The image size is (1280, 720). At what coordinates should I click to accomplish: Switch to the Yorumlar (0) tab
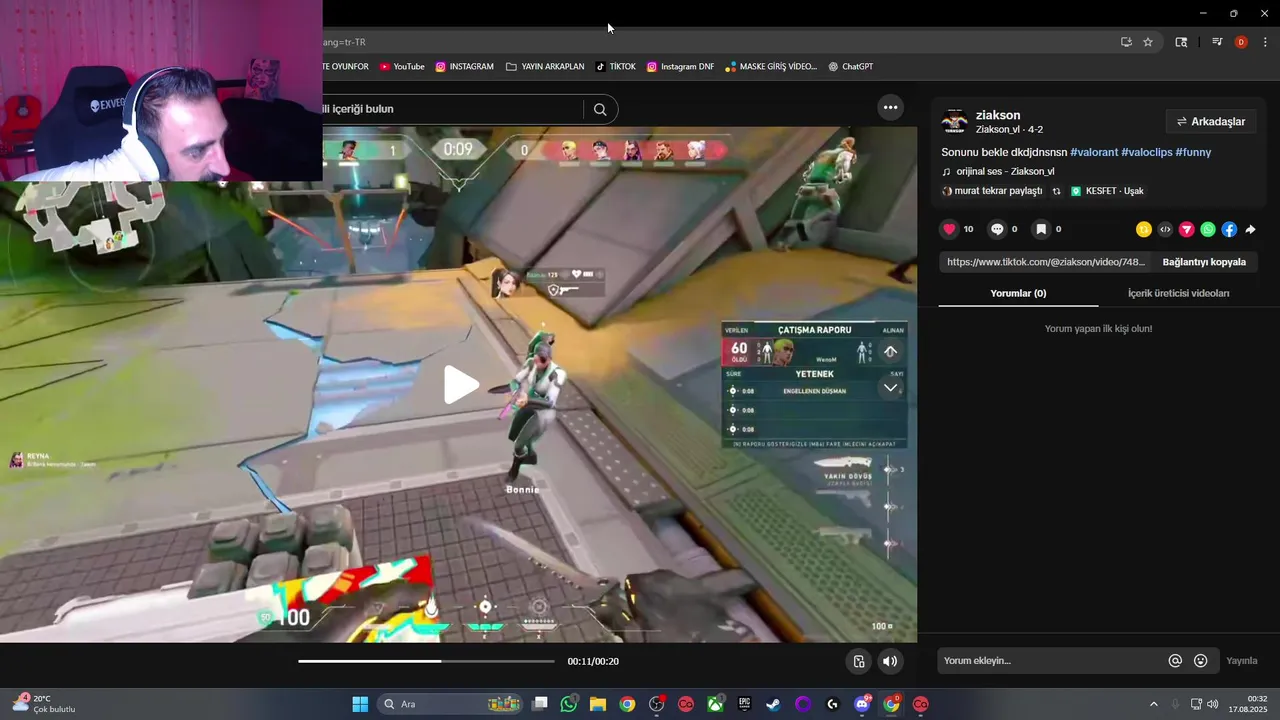(1018, 293)
